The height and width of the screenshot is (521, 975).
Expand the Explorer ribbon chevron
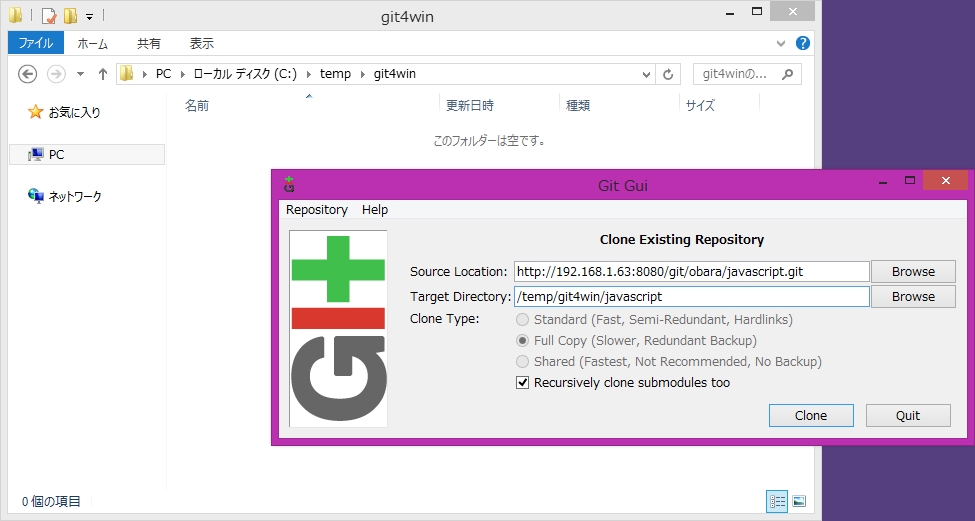pyautogui.click(x=781, y=43)
